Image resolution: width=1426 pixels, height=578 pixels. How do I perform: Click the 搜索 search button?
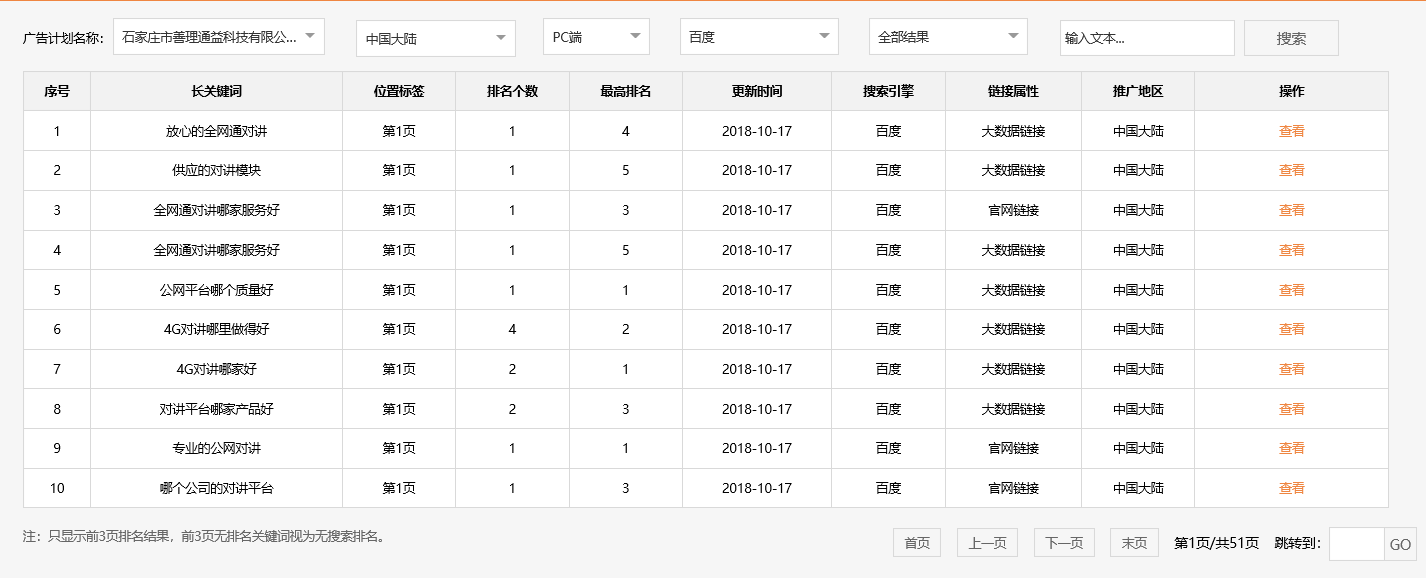click(1290, 37)
